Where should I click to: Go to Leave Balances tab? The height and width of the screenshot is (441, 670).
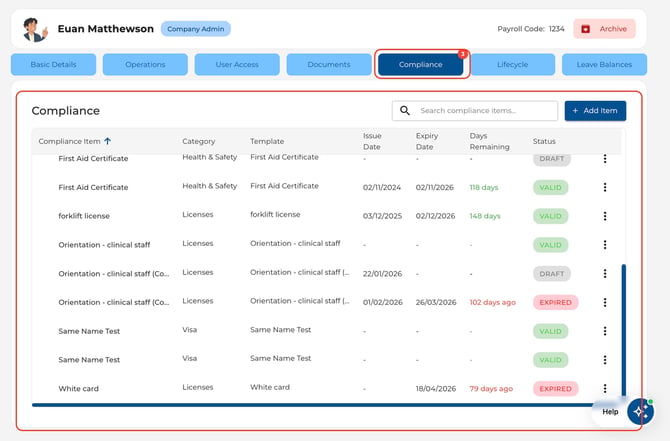pyautogui.click(x=604, y=65)
